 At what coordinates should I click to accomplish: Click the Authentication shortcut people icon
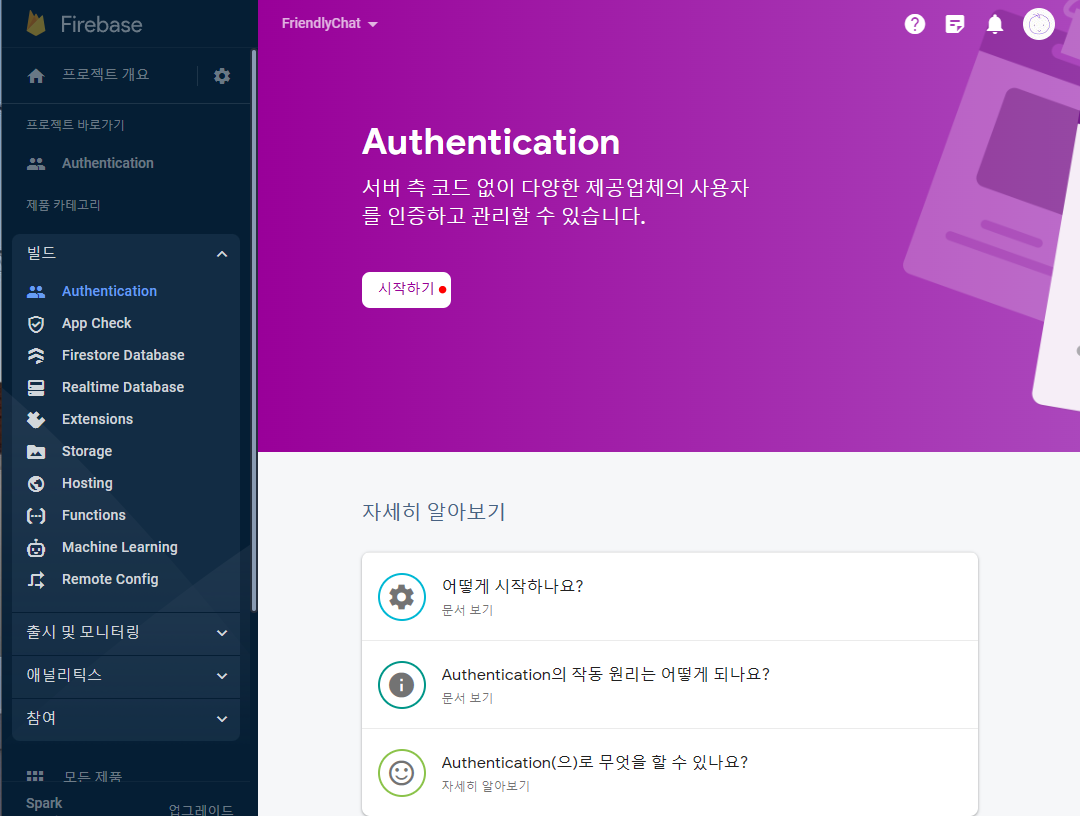pos(36,164)
